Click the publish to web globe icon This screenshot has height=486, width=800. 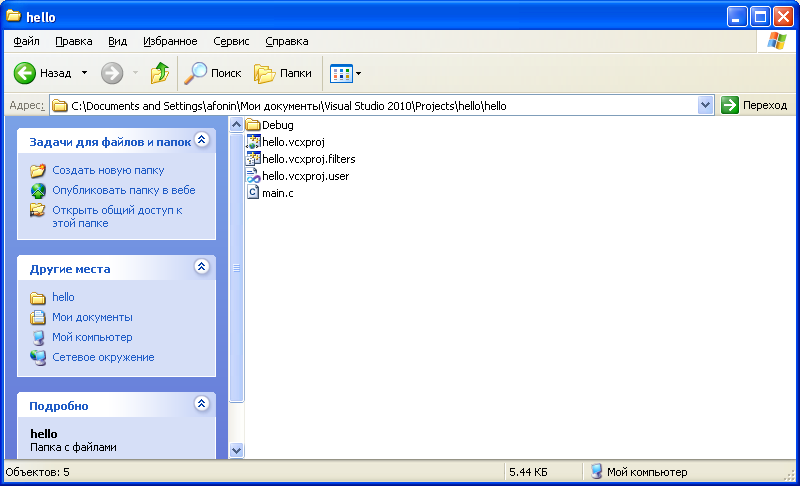click(x=38, y=191)
